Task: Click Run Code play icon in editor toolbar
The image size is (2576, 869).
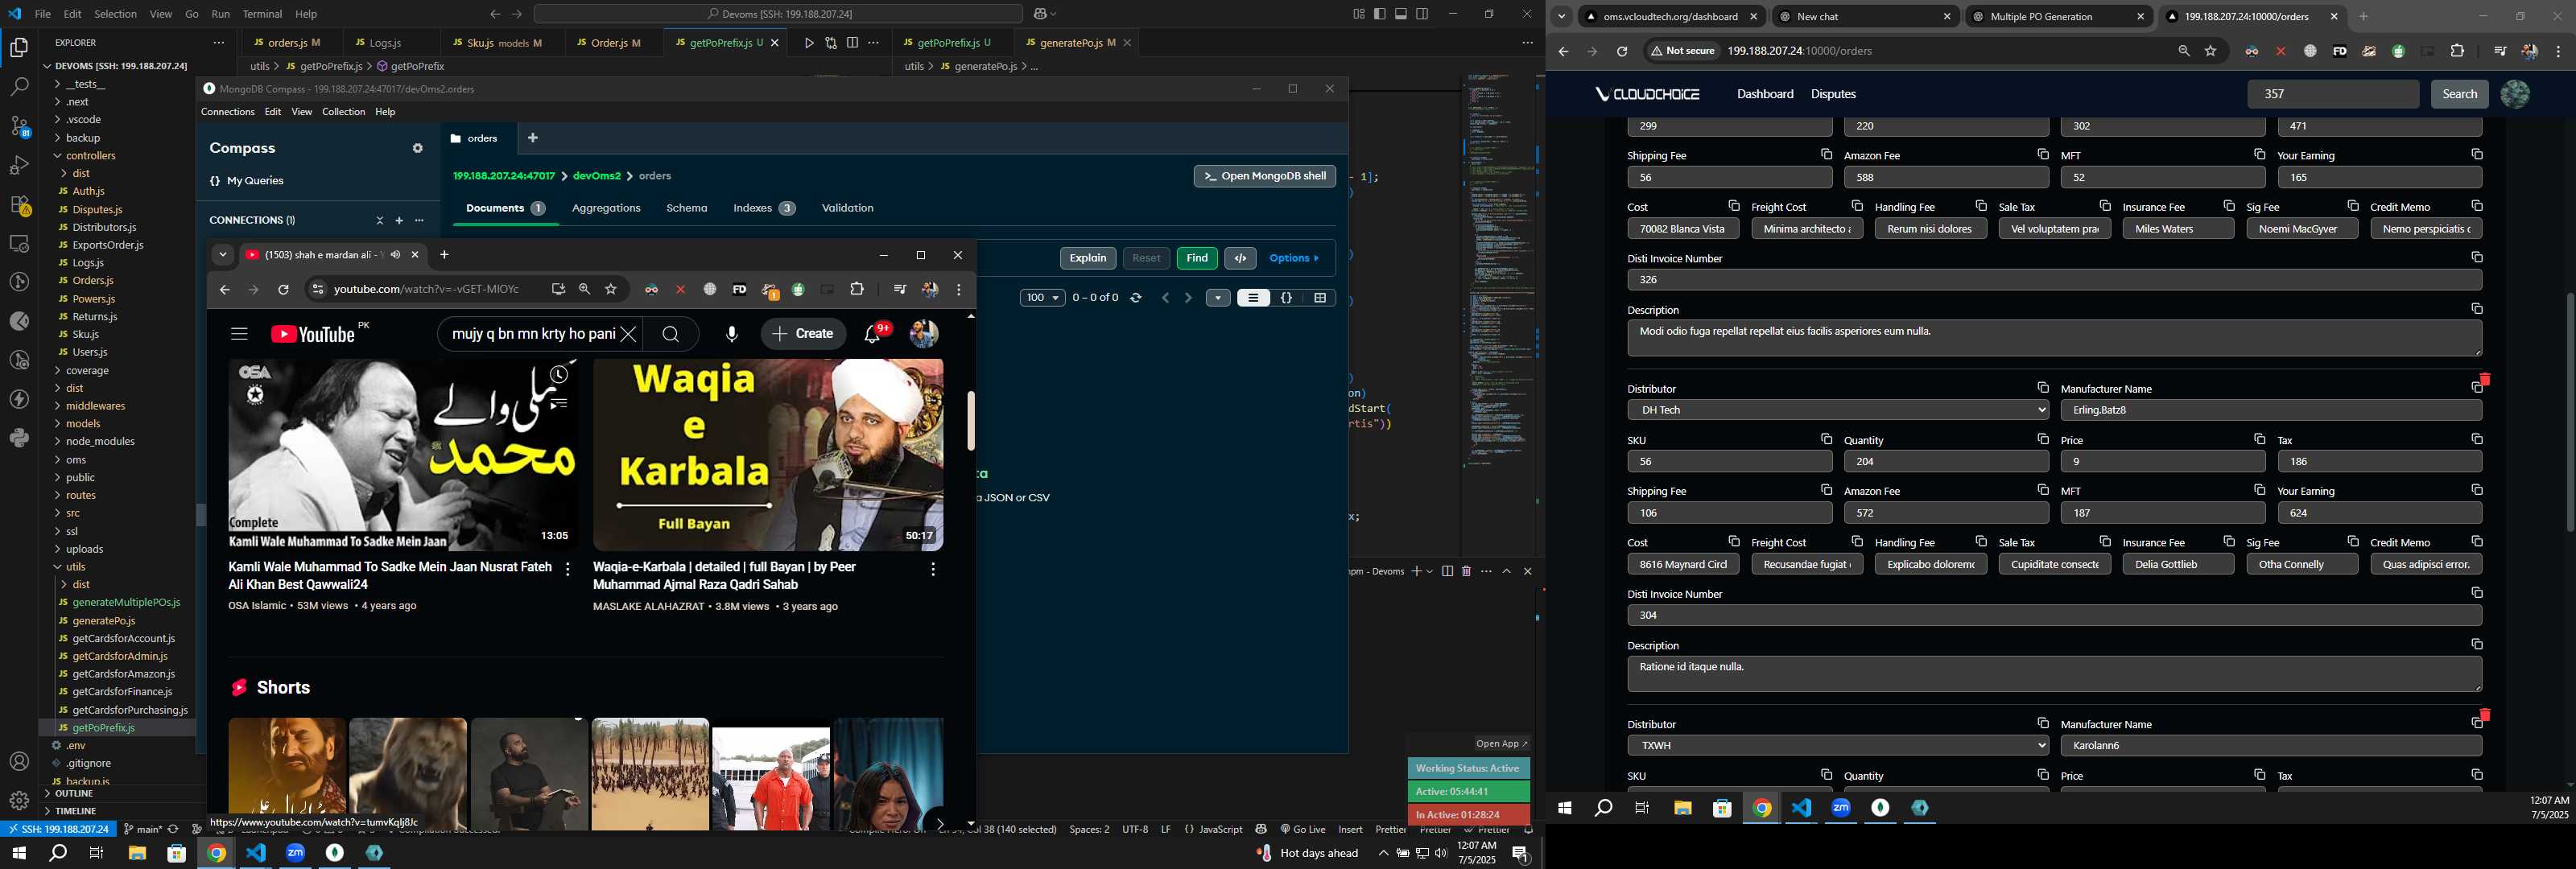Action: point(809,43)
